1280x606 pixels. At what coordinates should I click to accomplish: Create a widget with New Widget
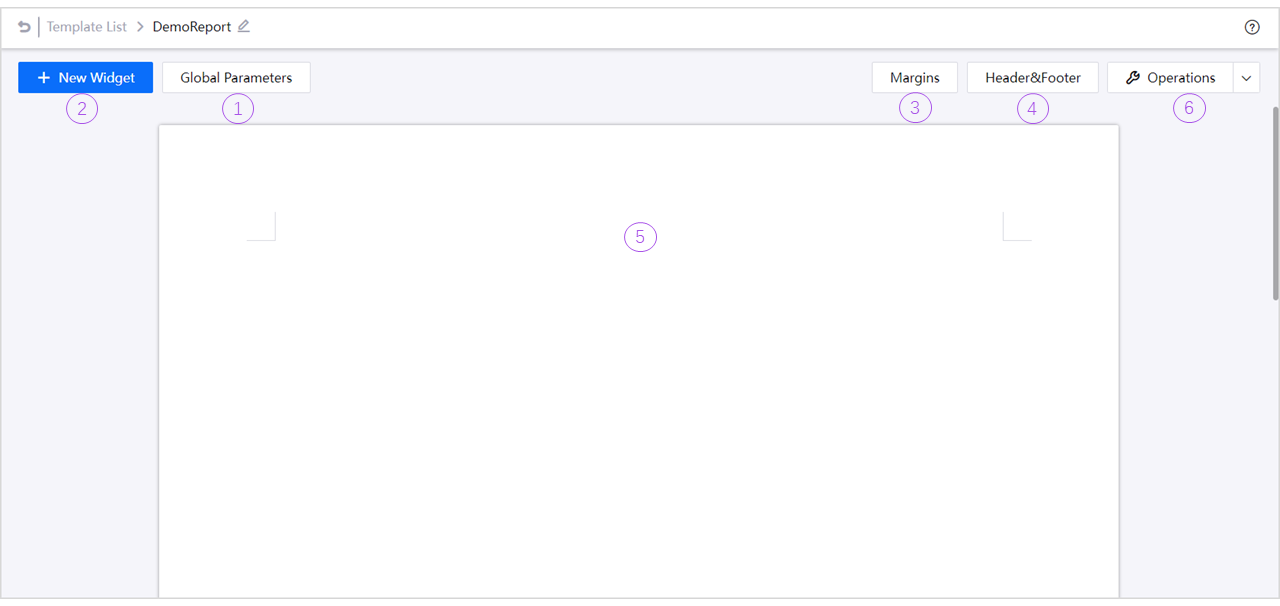coord(85,77)
